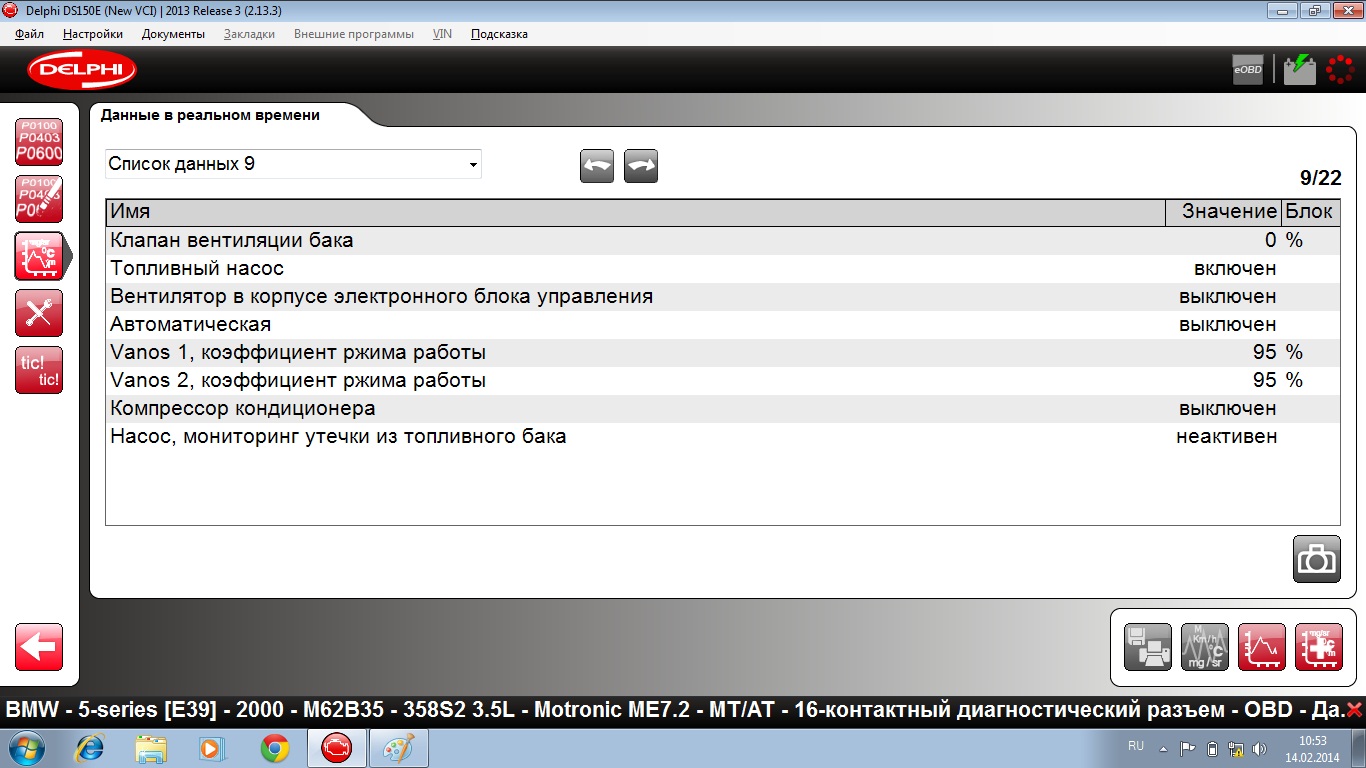Select the Данные в реальном времени tab
The height and width of the screenshot is (768, 1366).
click(211, 115)
